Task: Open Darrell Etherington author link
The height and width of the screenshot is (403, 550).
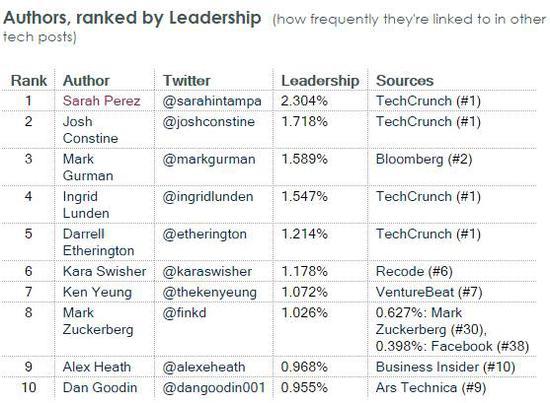Action: tap(99, 242)
